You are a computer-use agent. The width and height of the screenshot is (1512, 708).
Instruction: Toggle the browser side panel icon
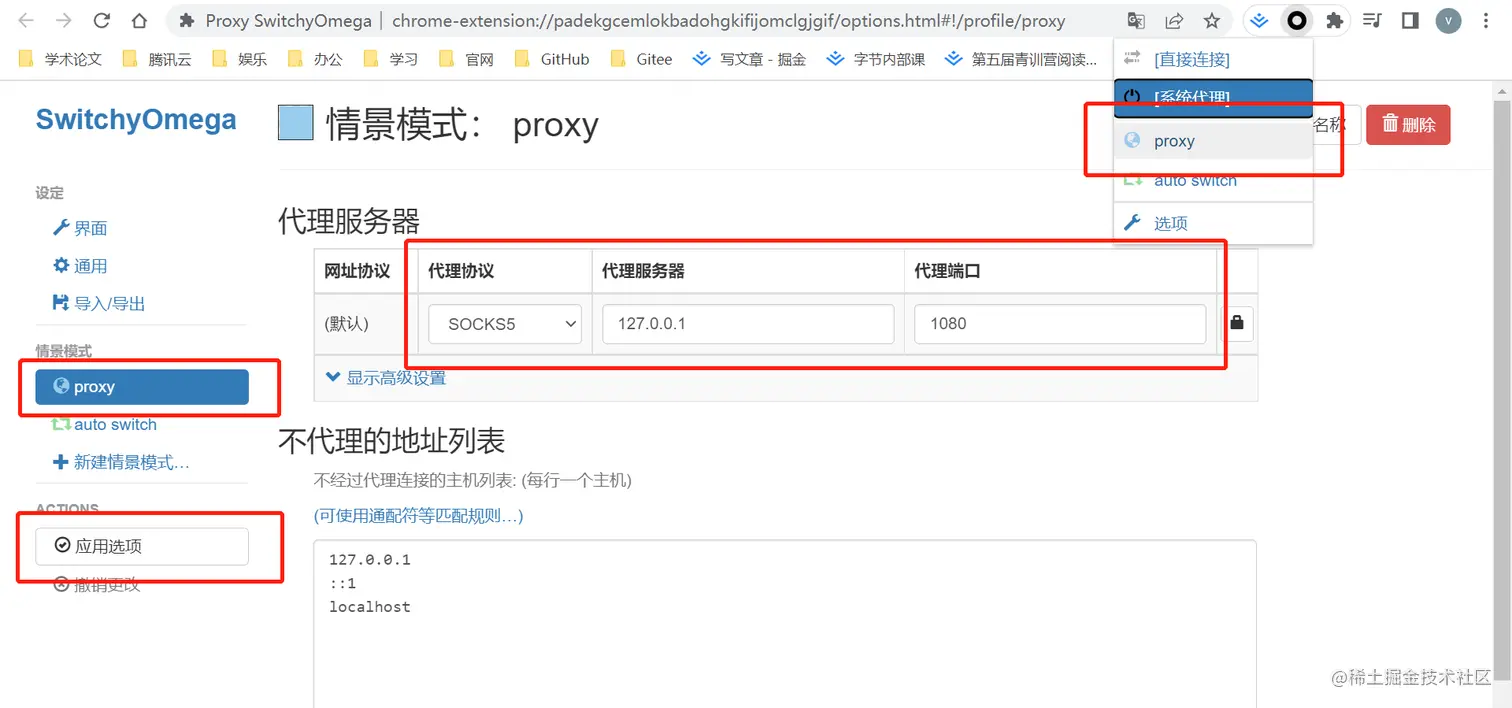(x=1410, y=20)
